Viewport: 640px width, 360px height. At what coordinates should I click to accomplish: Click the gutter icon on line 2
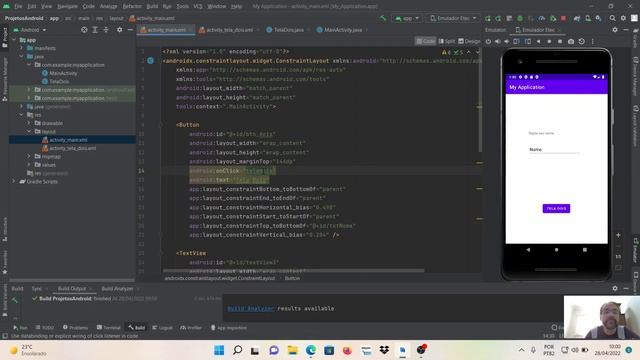(151, 60)
